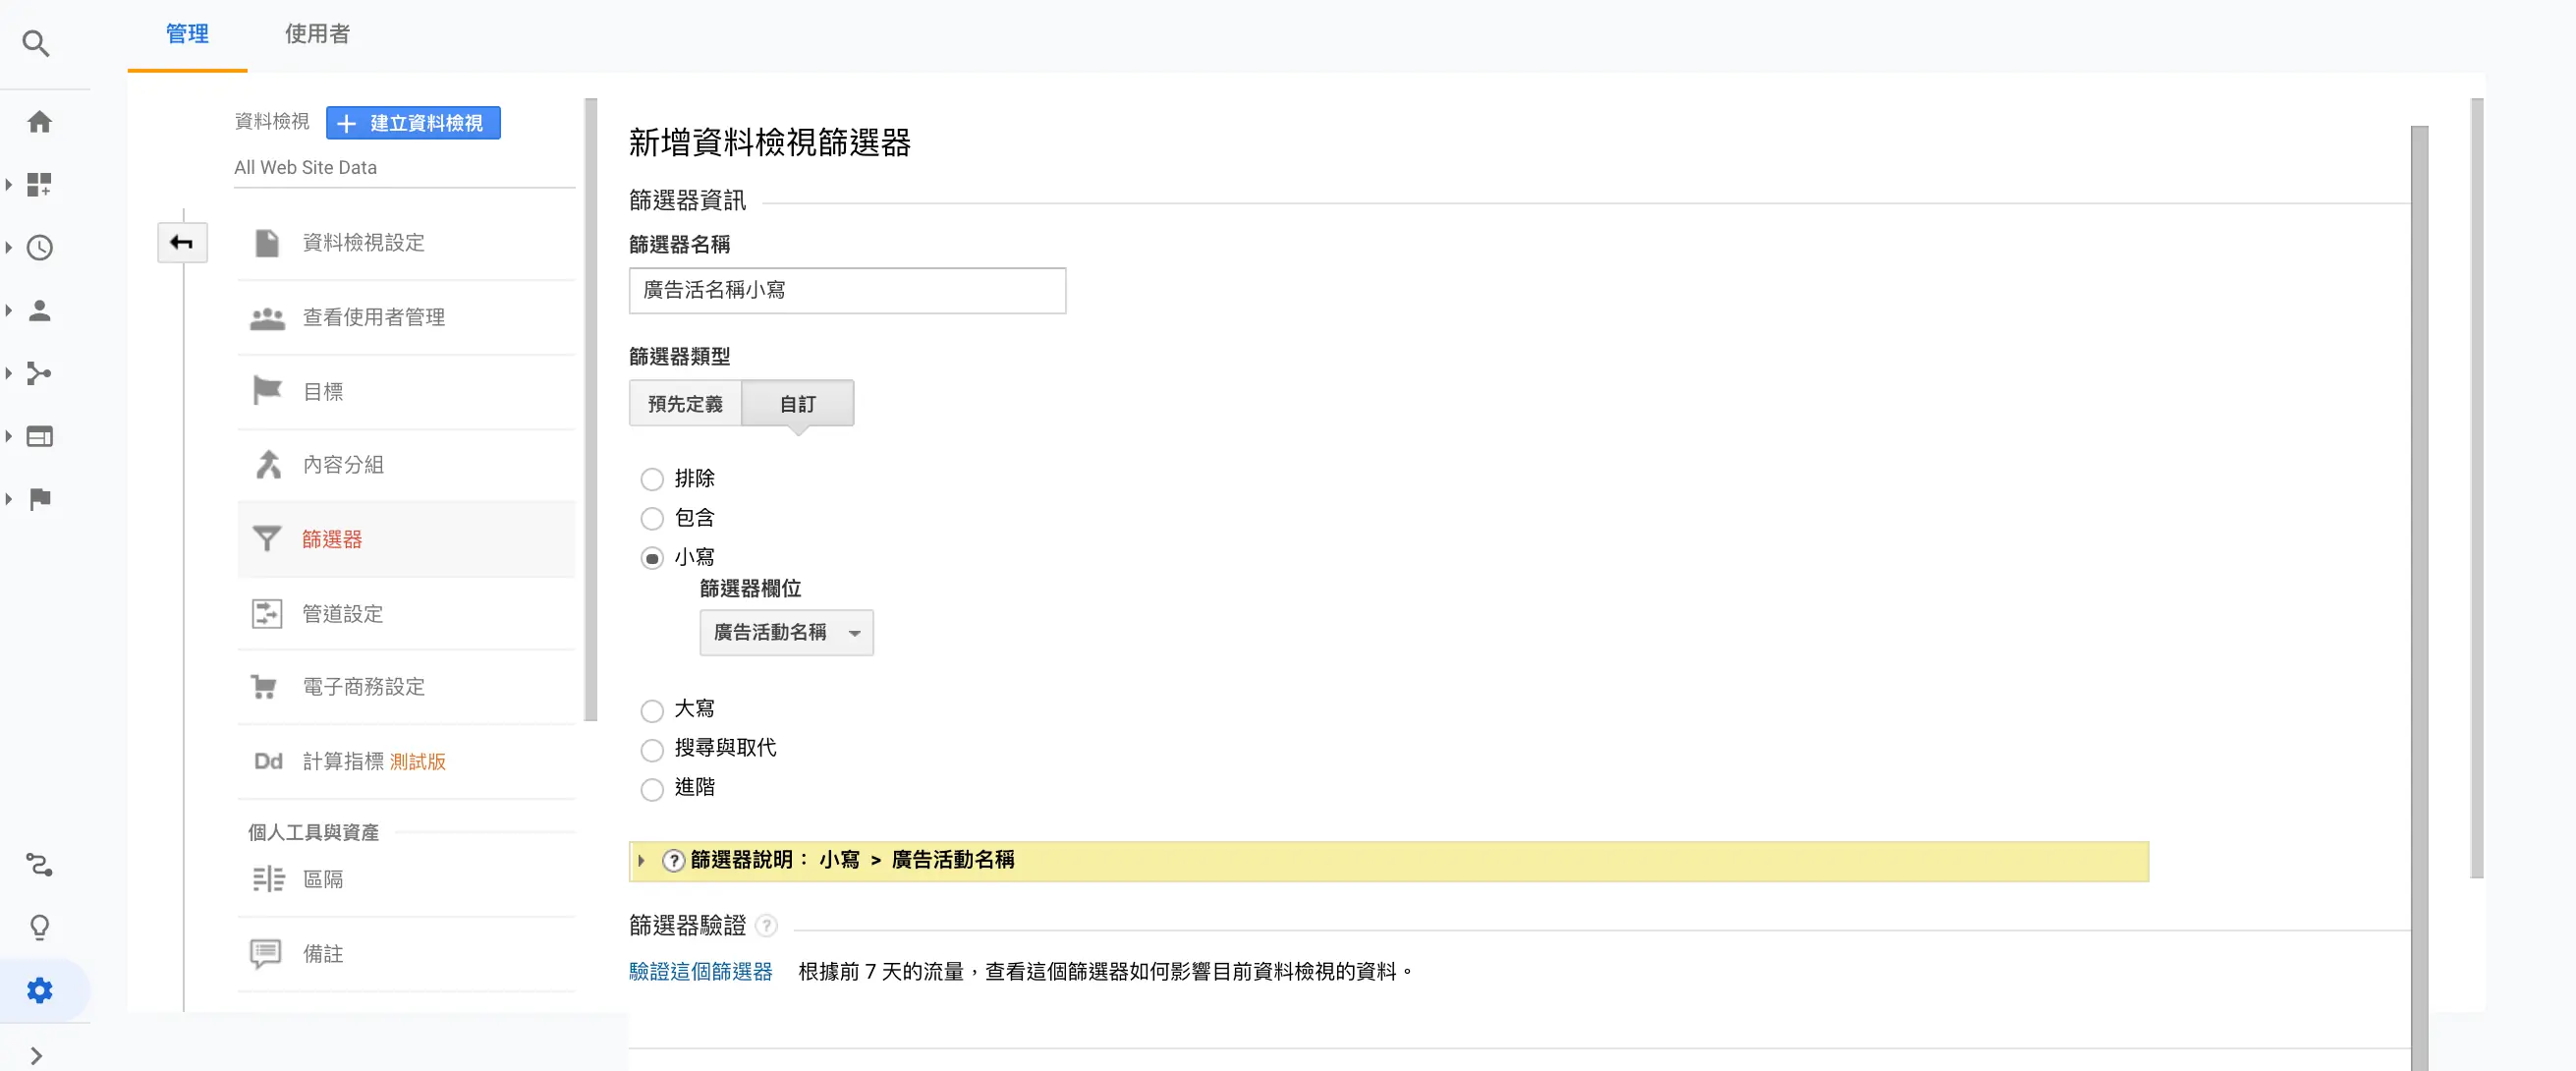Choose the 預先定義 filter type tab
Screen dimensions: 2576x1071
tap(685, 404)
